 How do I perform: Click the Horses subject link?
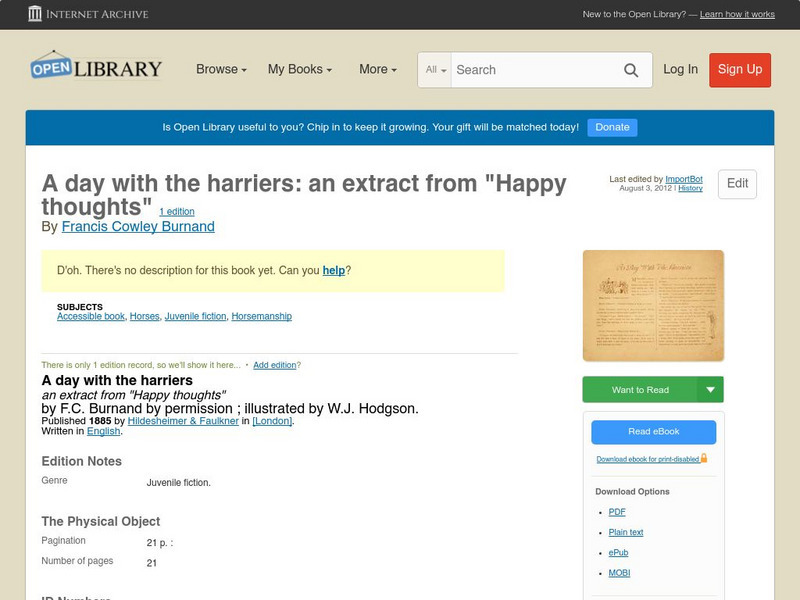pyautogui.click(x=143, y=315)
